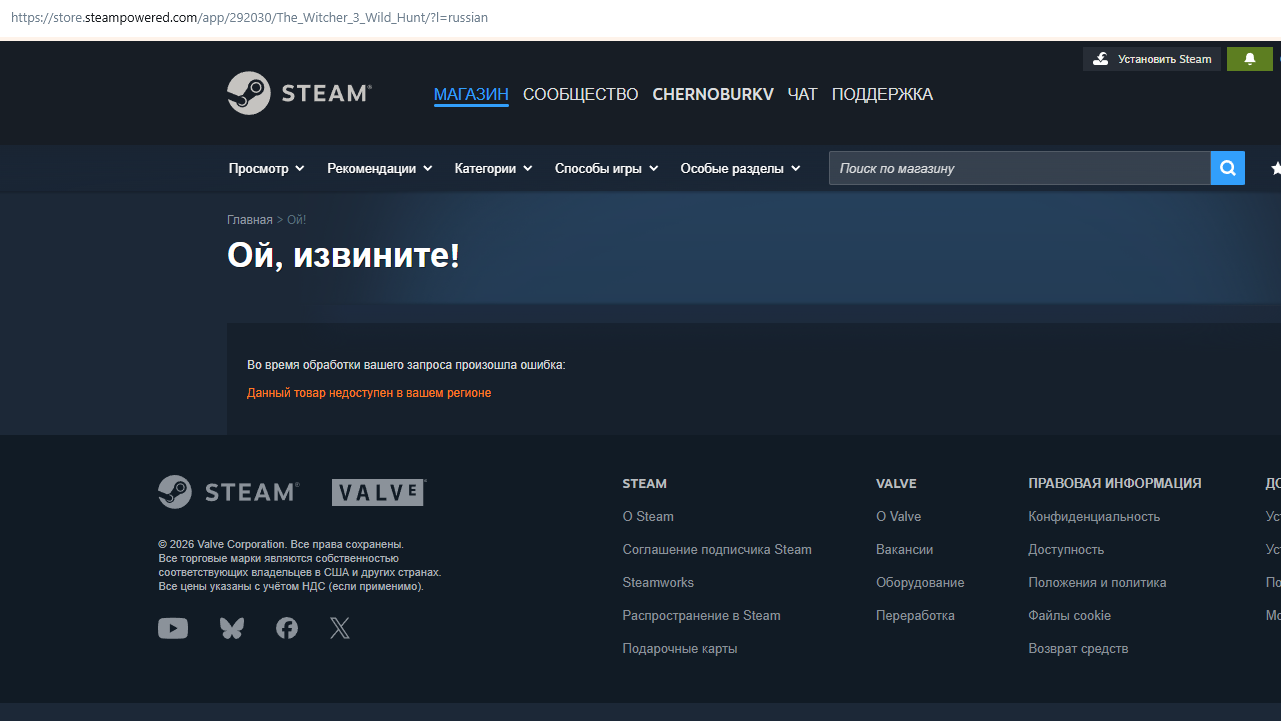Open the Доступность footer link

pyautogui.click(x=1066, y=550)
